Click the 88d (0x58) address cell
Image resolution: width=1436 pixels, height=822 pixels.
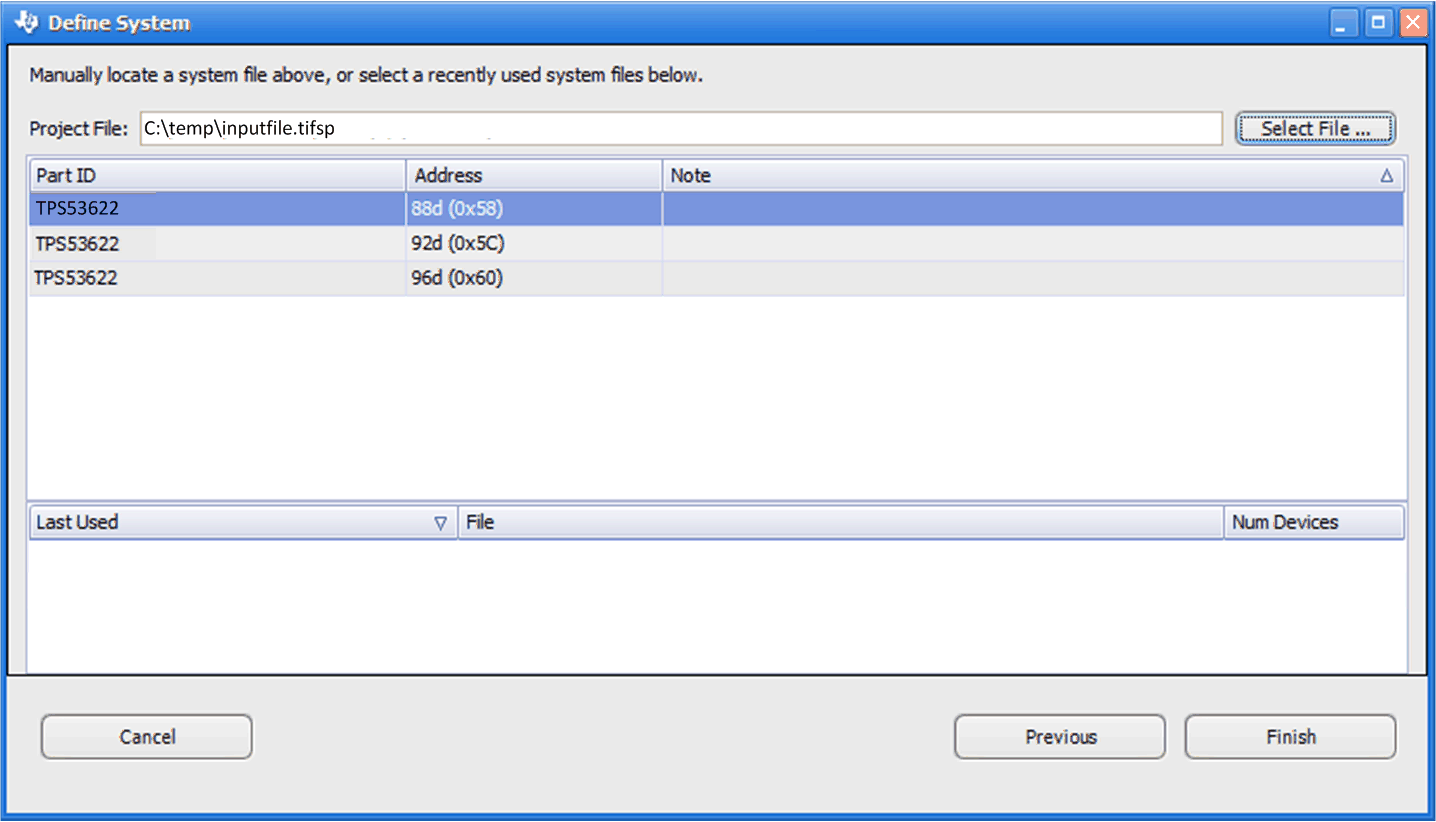[x=534, y=209]
